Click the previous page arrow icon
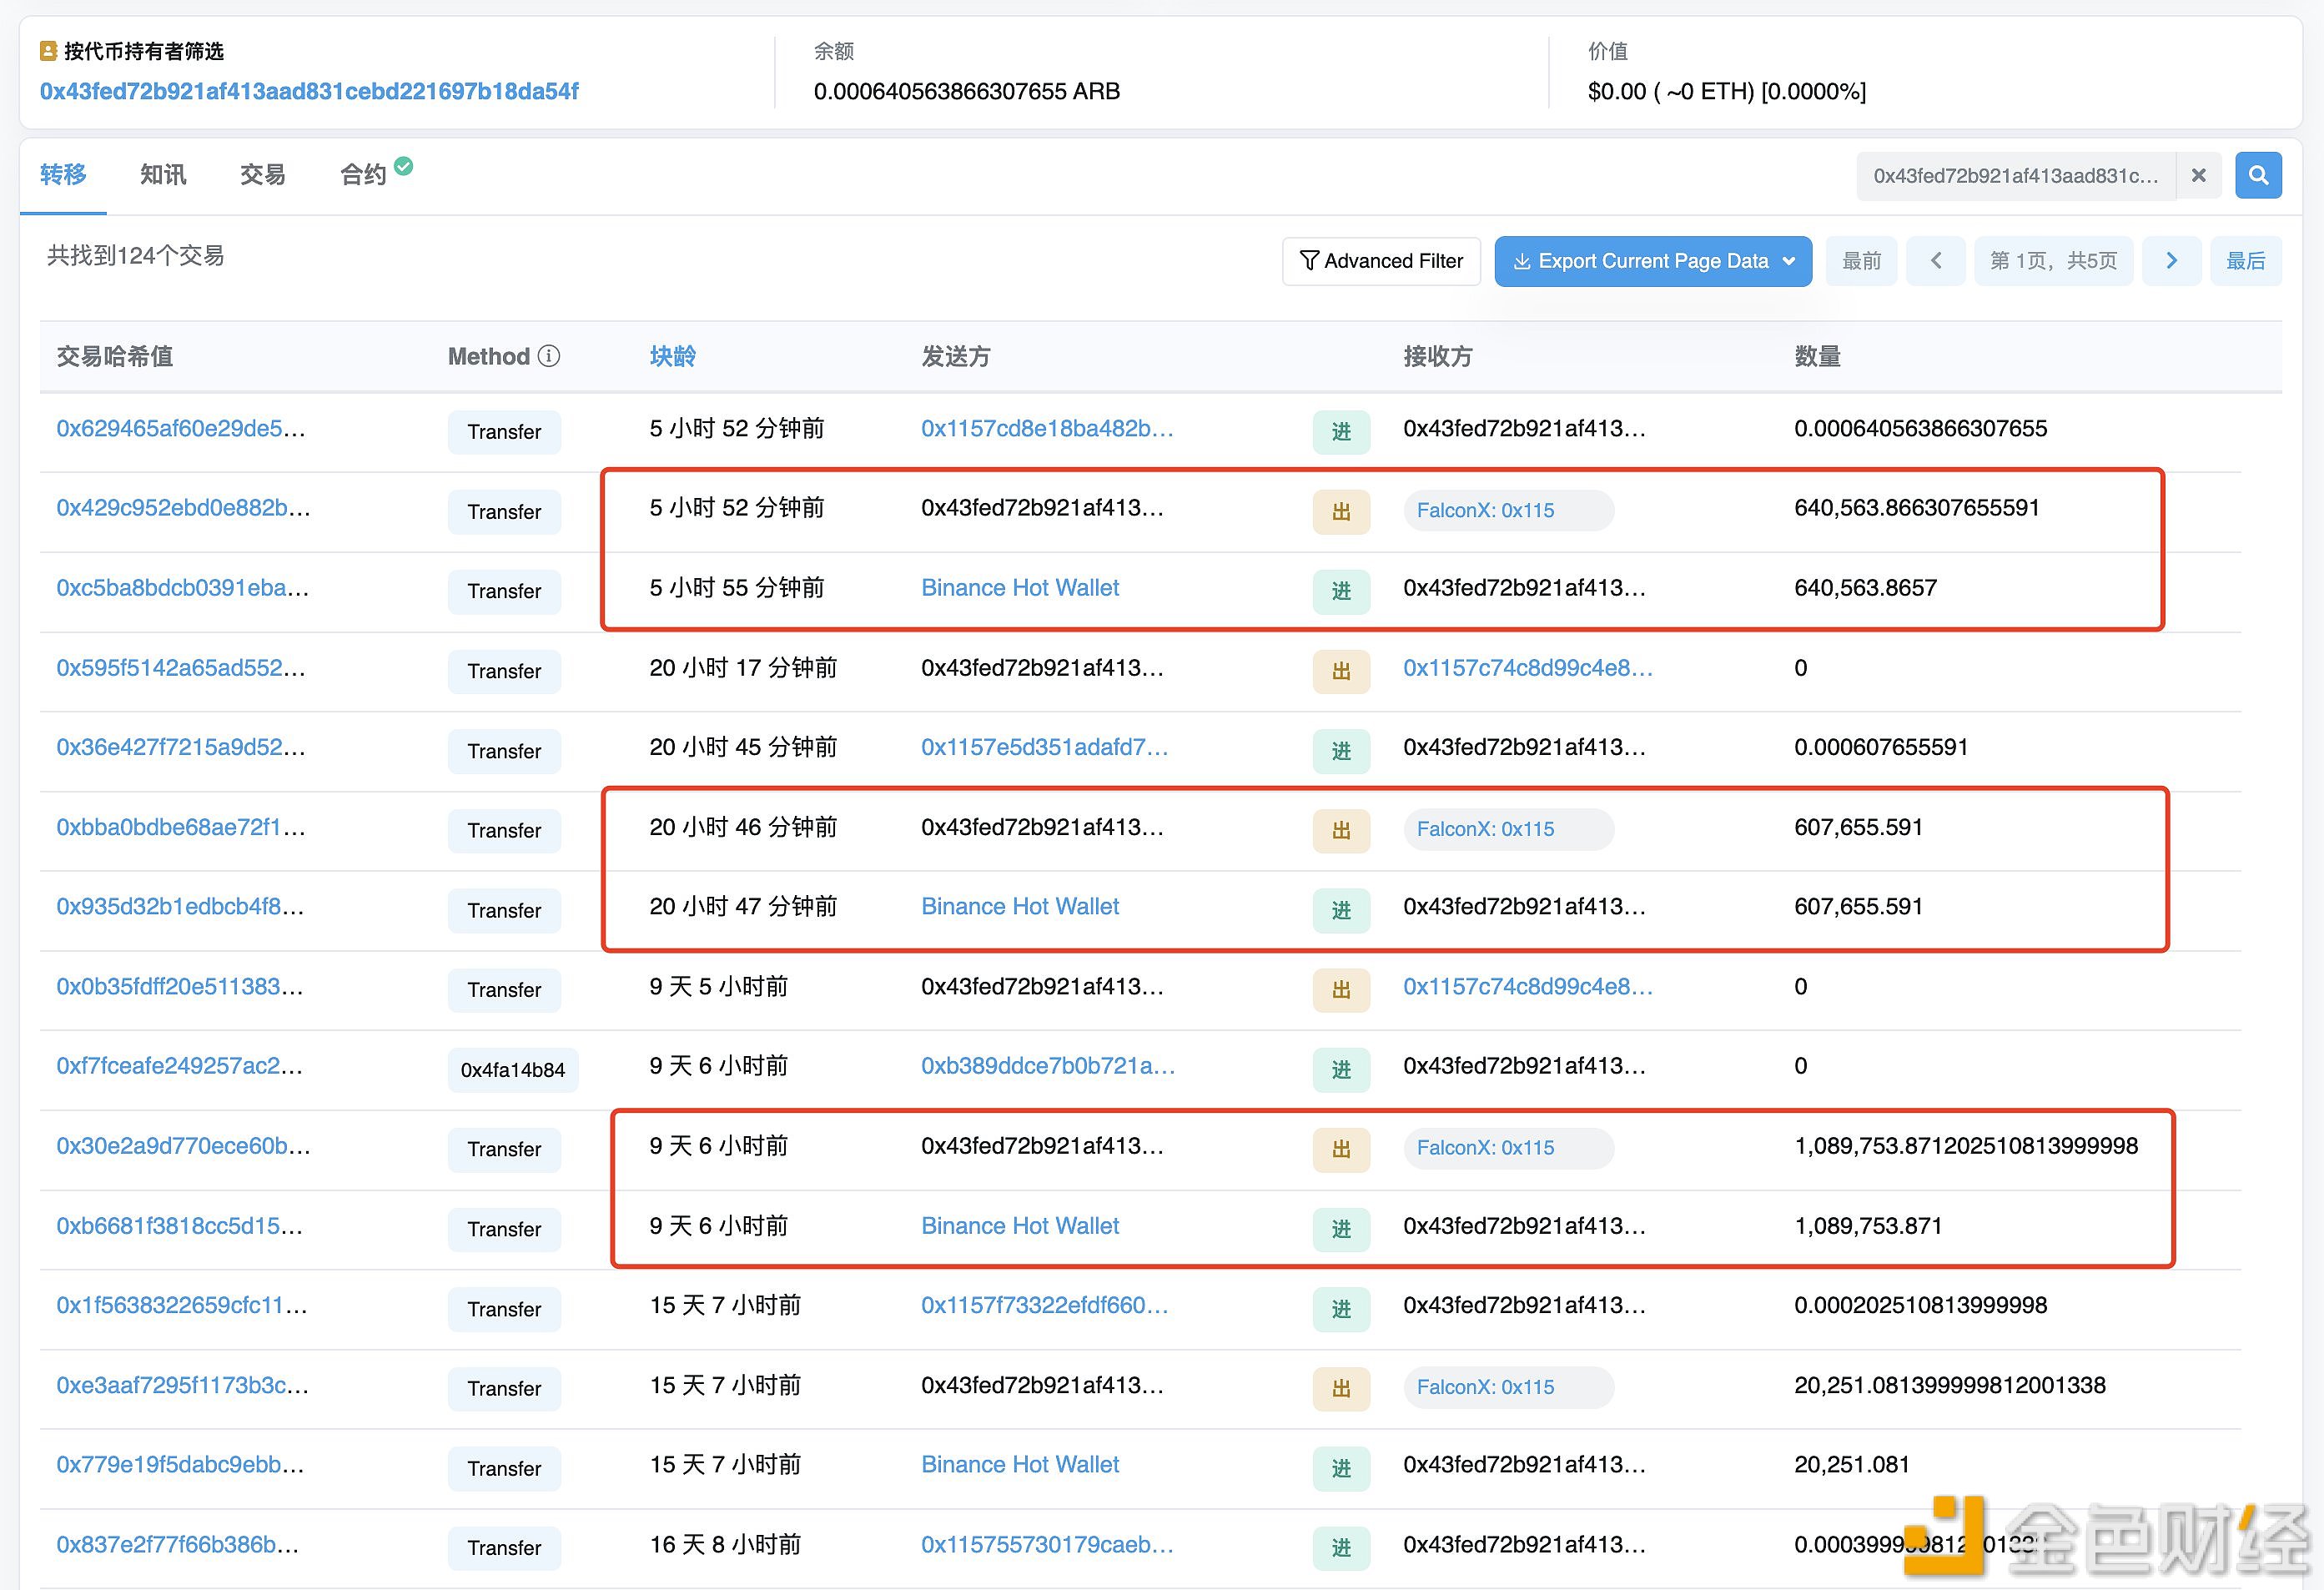Viewport: 2324px width, 1590px height. (x=1935, y=261)
